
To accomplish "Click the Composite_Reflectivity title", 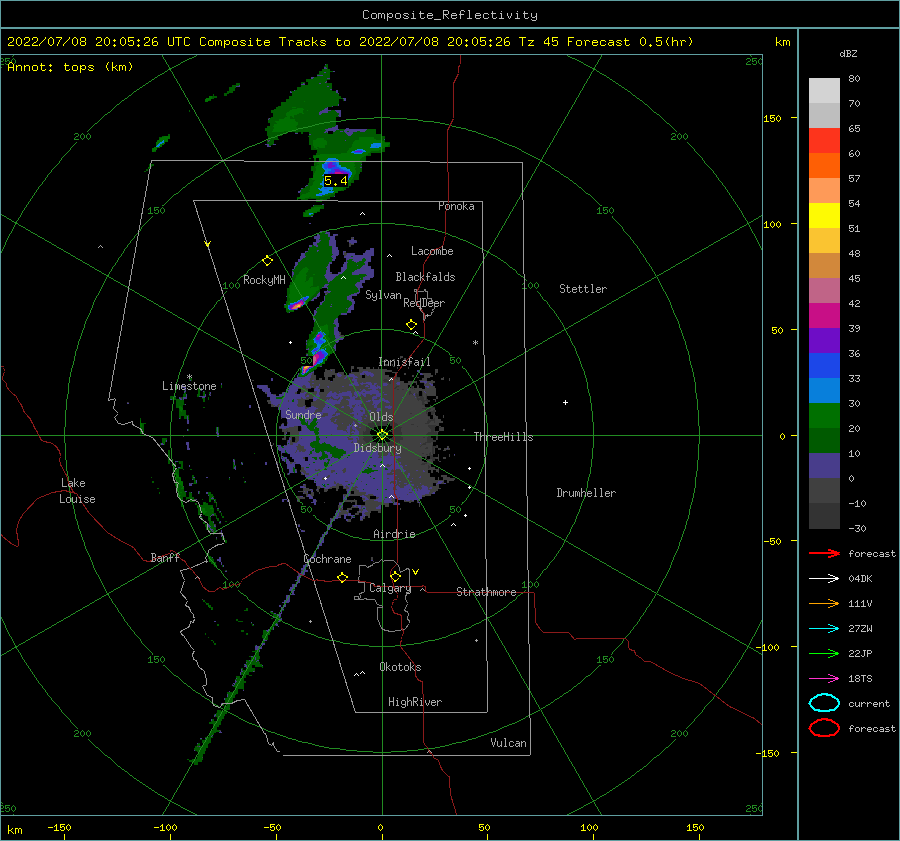I will (x=450, y=15).
